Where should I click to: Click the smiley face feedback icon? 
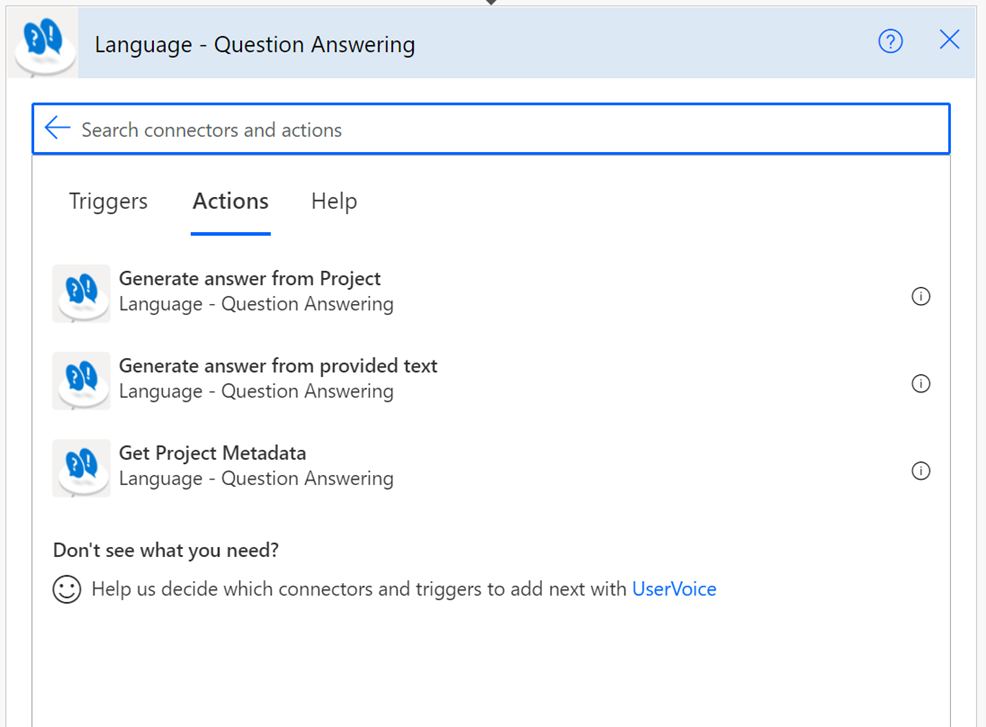point(67,589)
